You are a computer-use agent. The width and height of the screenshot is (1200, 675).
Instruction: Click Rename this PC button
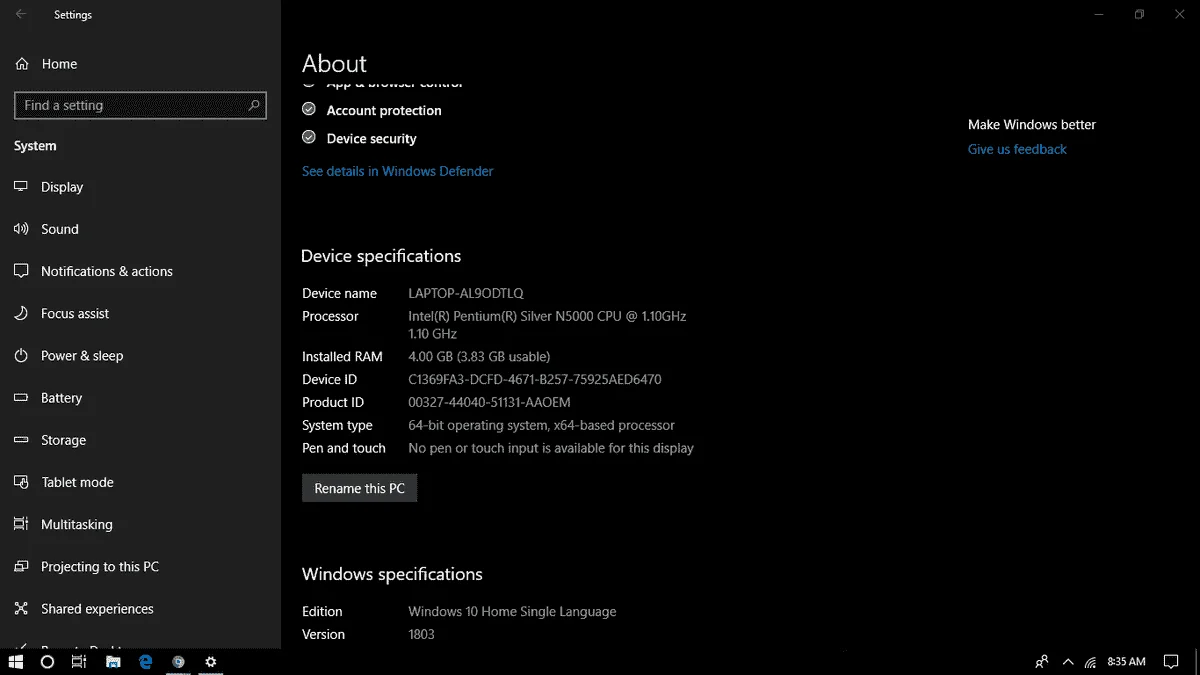tap(360, 488)
